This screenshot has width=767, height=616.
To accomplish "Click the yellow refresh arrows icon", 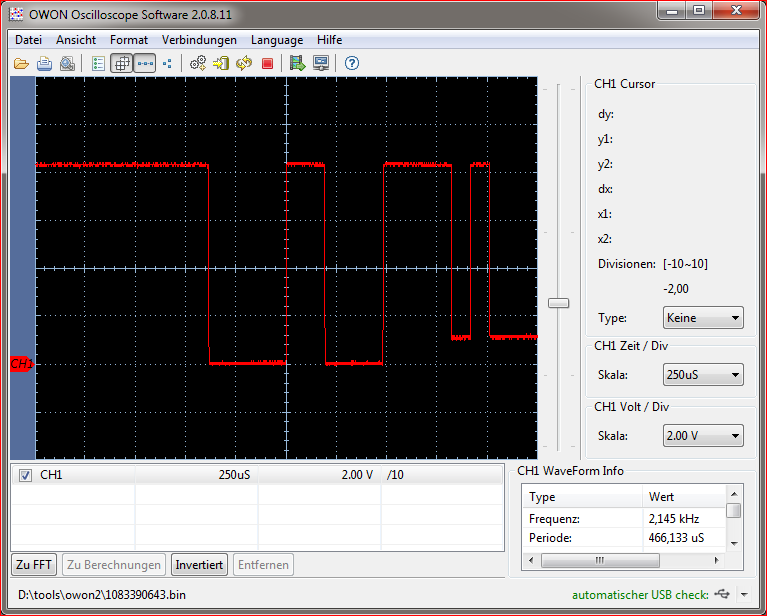I will [244, 64].
